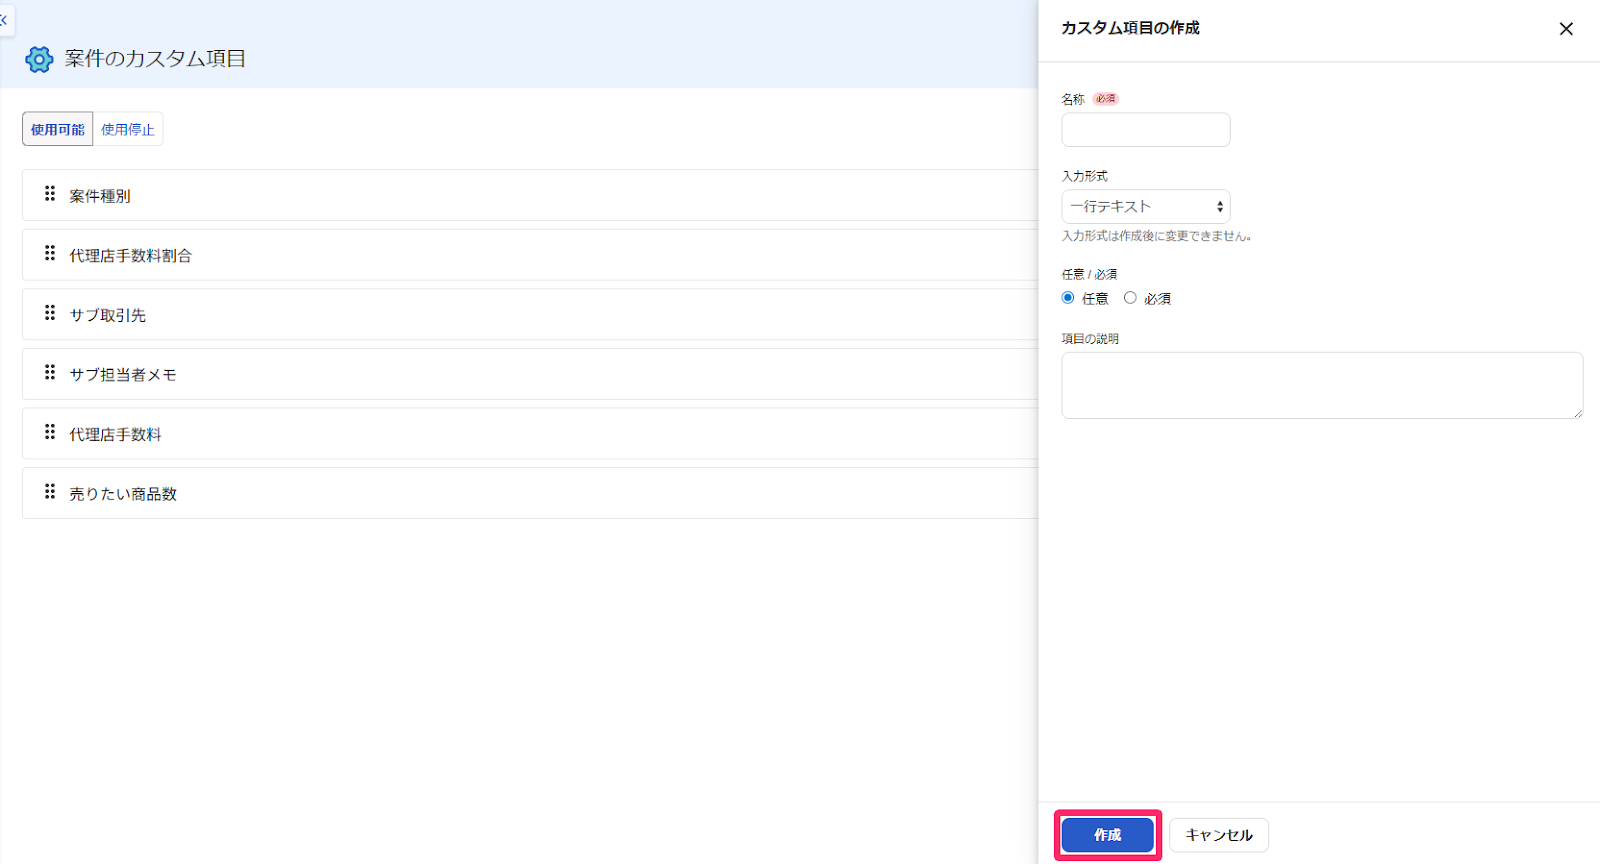Close the カスタム項目の作成 panel with X
This screenshot has width=1600, height=864.
pyautogui.click(x=1566, y=29)
